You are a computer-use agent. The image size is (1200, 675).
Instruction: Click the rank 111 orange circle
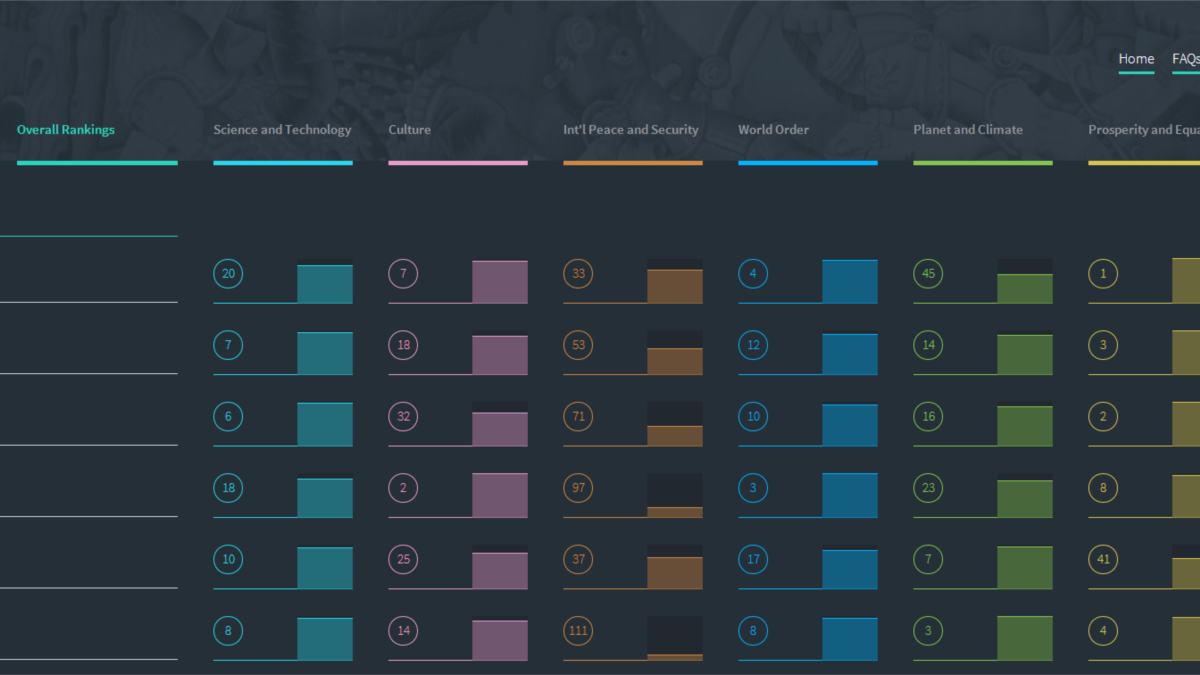(x=578, y=631)
